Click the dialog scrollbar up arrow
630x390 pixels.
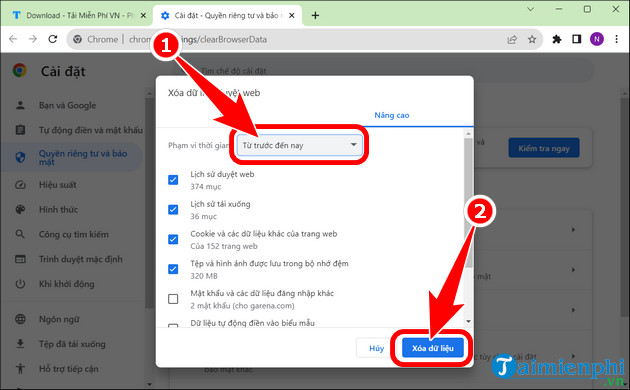[468, 133]
